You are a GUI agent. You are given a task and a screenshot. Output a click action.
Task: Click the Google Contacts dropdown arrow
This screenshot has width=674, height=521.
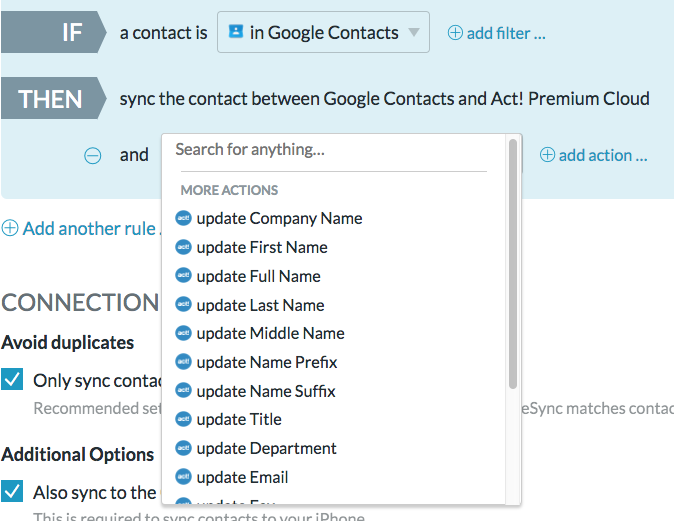click(413, 33)
